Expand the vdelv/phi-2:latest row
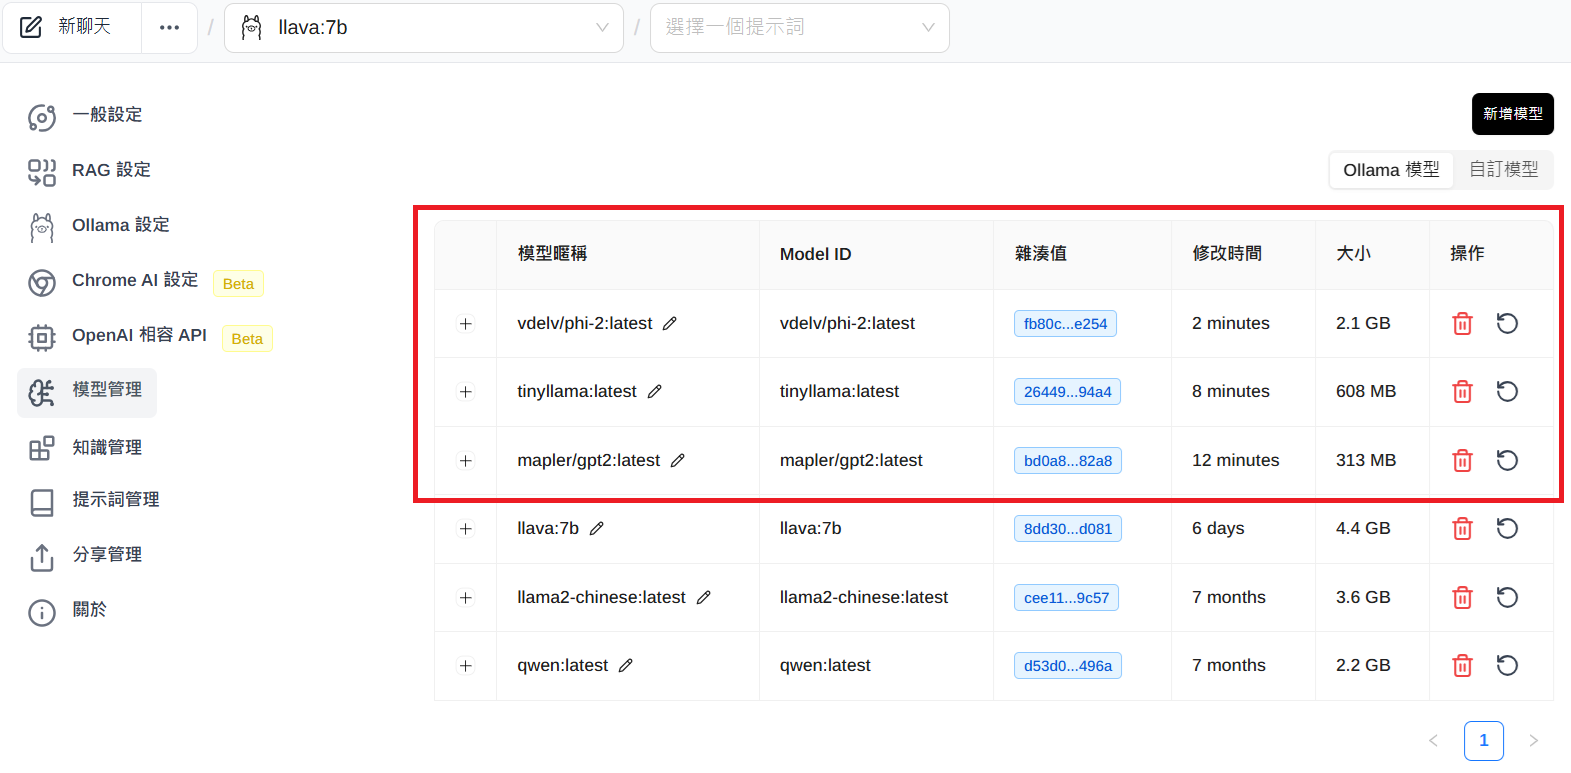1571x773 pixels. pos(465,323)
